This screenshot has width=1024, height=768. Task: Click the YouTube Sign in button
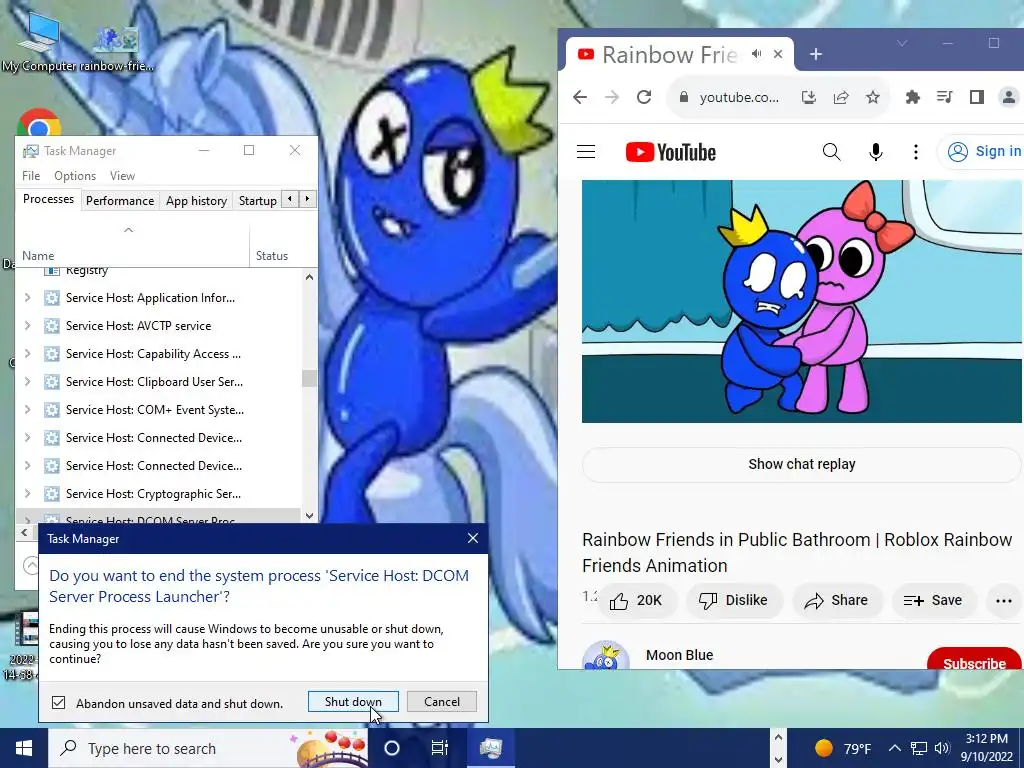coord(982,152)
